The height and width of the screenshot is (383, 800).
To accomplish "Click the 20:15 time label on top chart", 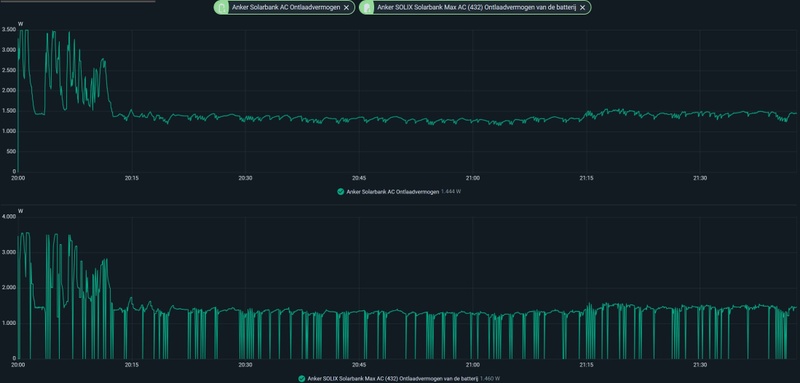I will click(x=132, y=178).
